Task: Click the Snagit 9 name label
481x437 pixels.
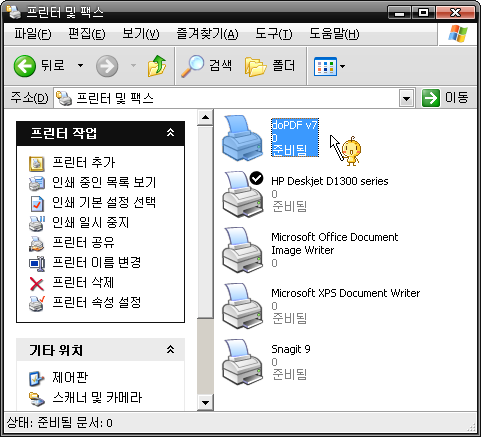Action: point(291,349)
